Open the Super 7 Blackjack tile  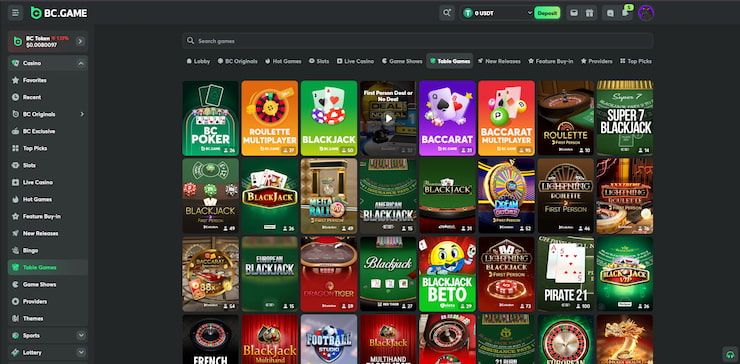625,118
